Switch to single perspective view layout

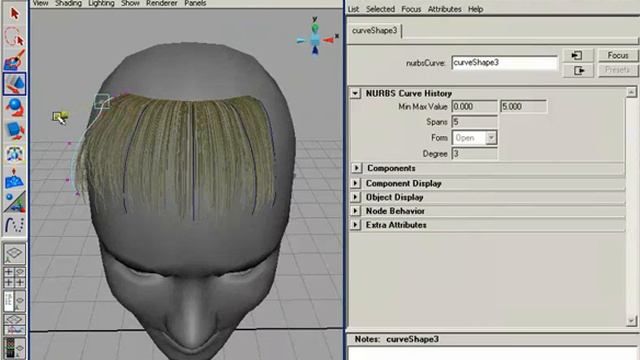(x=14, y=253)
